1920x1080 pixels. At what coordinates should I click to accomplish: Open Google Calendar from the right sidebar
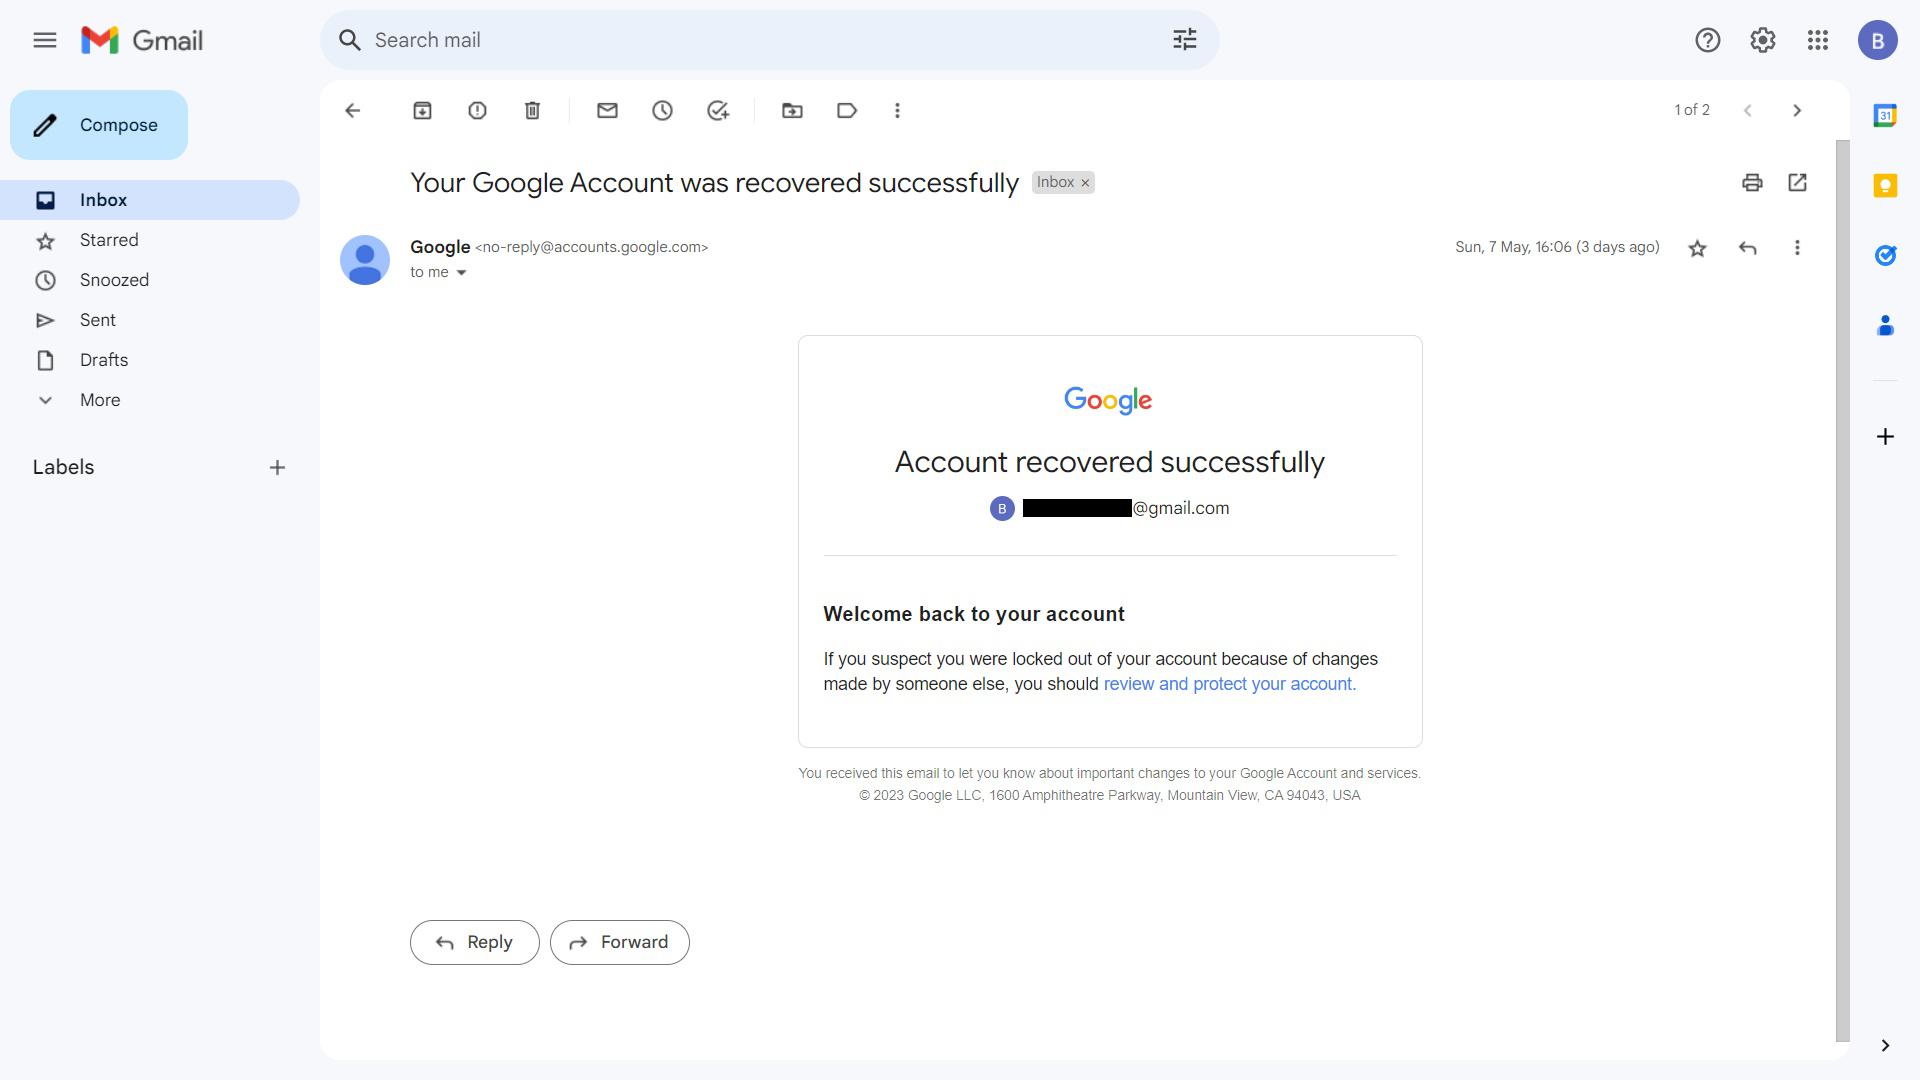point(1886,115)
